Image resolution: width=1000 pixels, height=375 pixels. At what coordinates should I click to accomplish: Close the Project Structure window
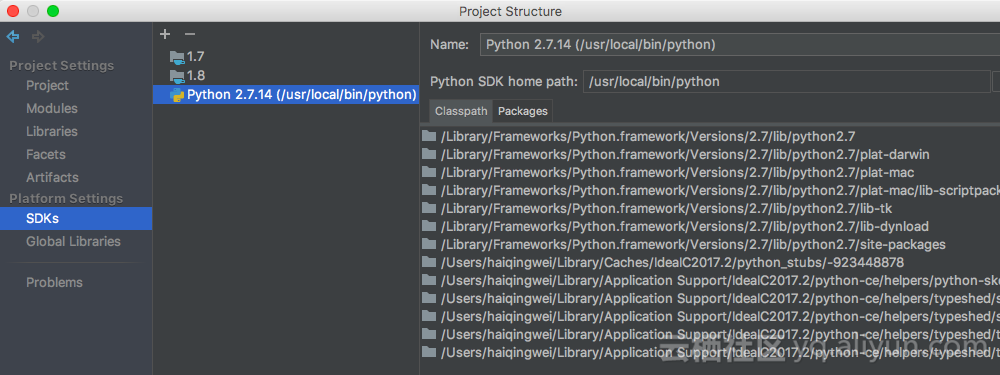(x=13, y=11)
